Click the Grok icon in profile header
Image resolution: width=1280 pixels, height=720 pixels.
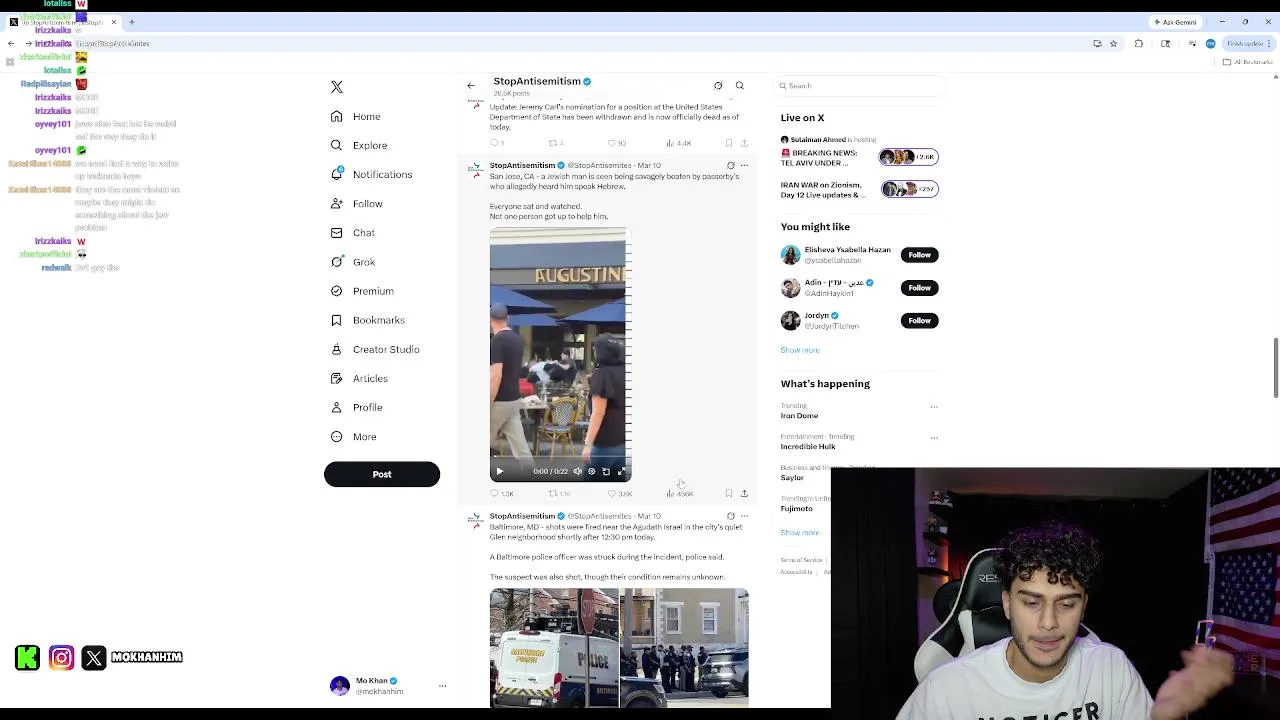pyautogui.click(x=718, y=85)
